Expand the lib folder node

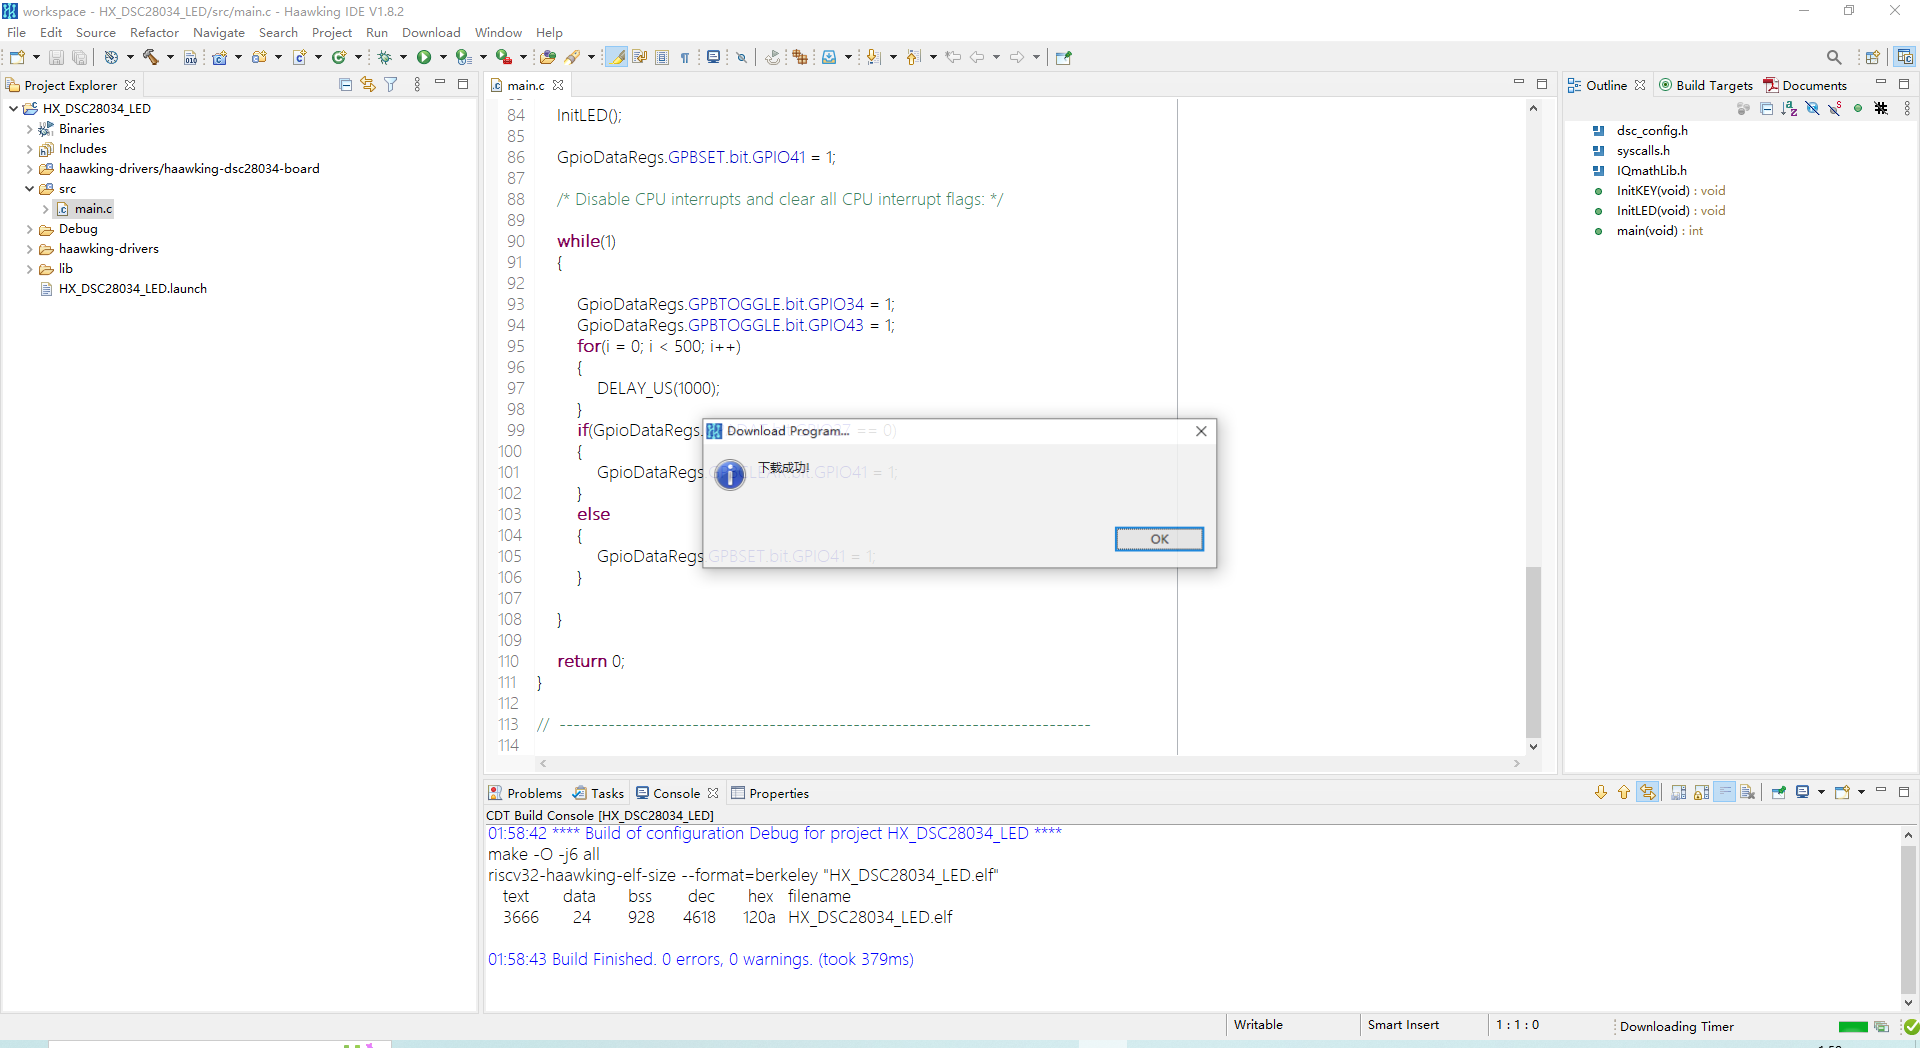click(29, 269)
